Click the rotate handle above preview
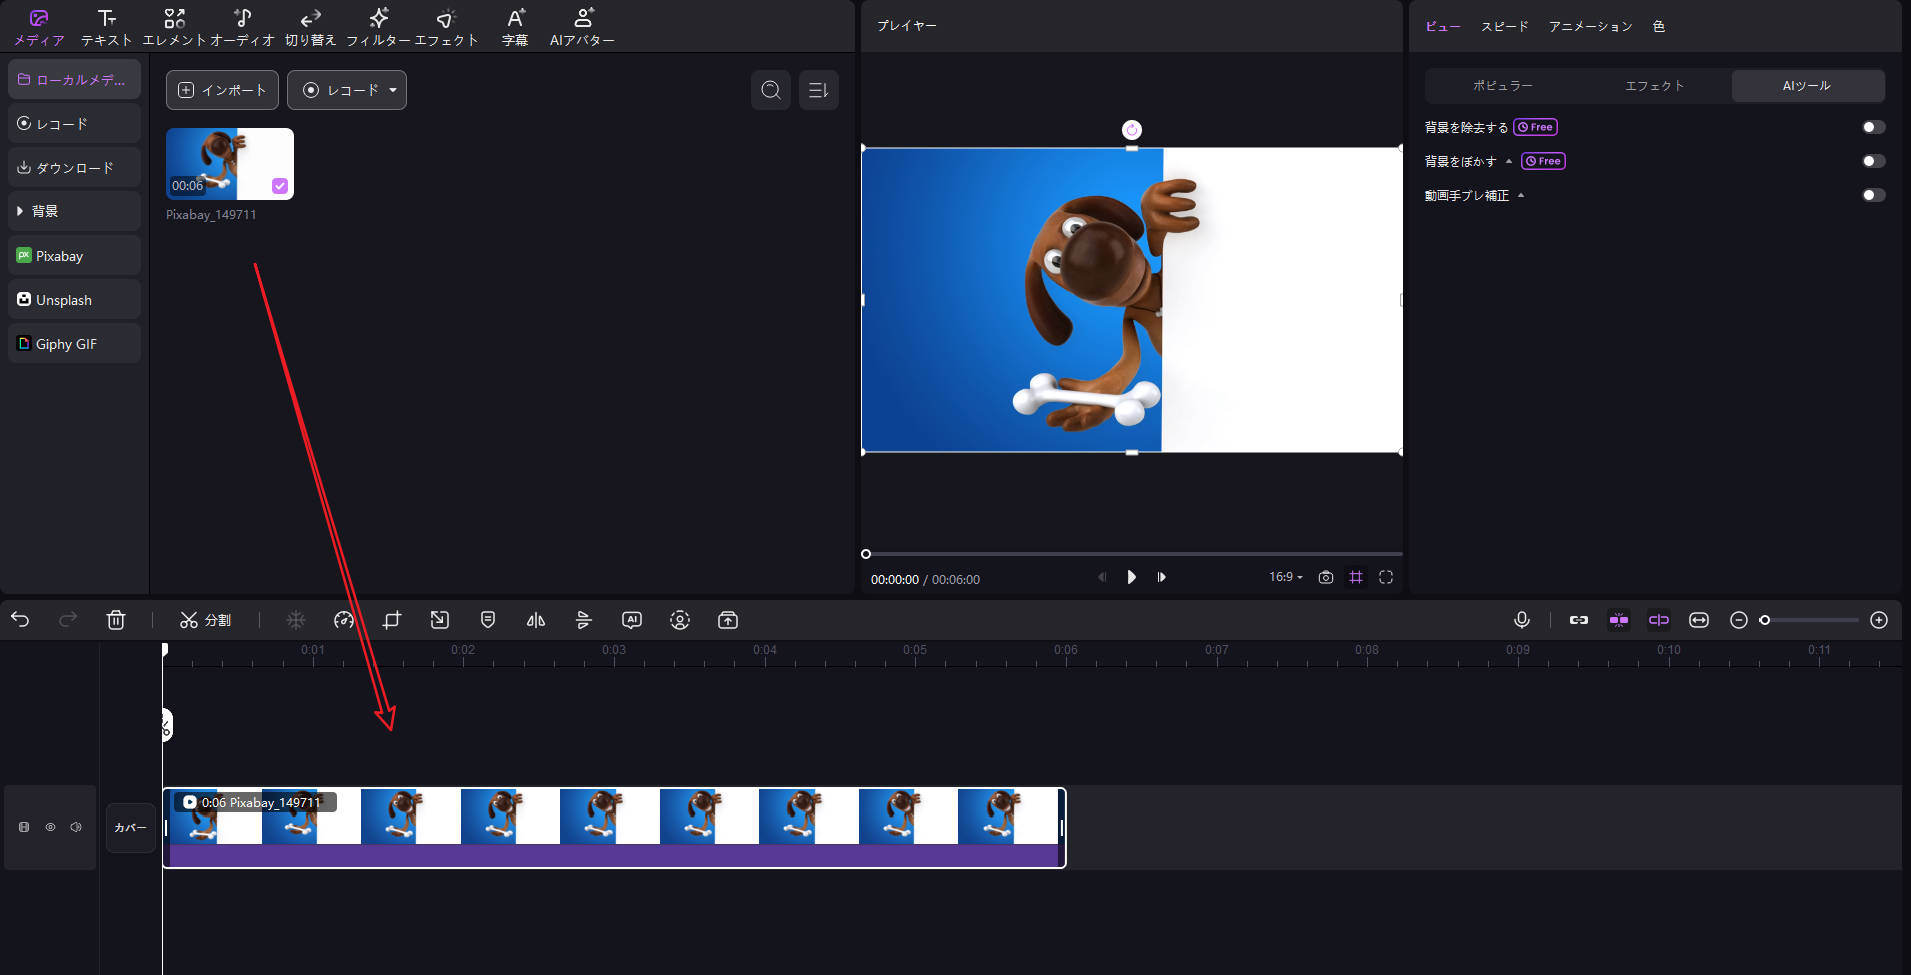The height and width of the screenshot is (975, 1911). pos(1132,130)
